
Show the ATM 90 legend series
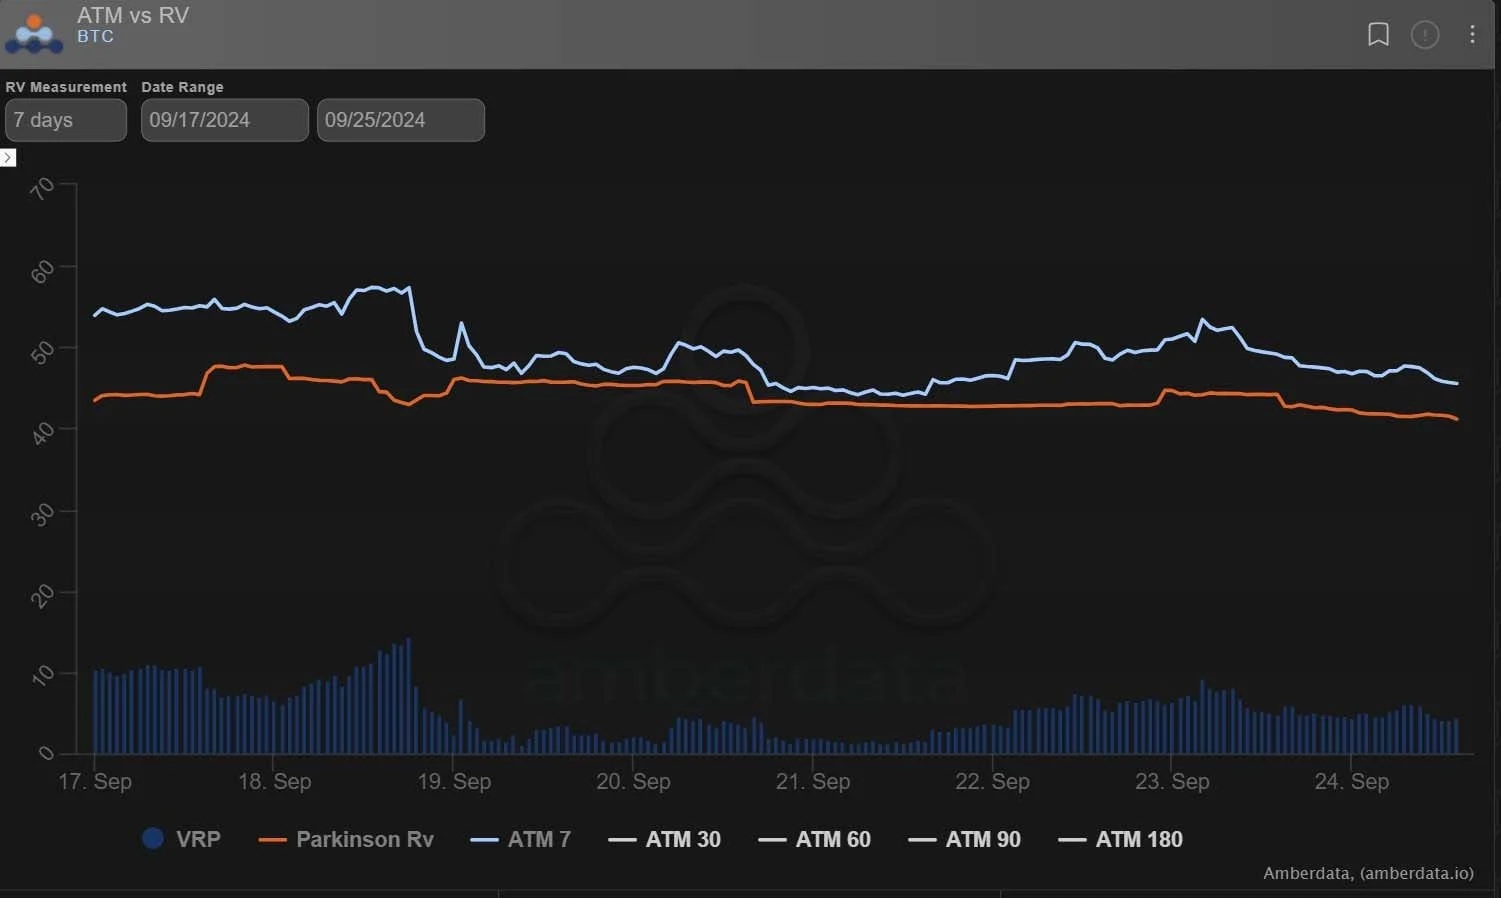point(964,839)
